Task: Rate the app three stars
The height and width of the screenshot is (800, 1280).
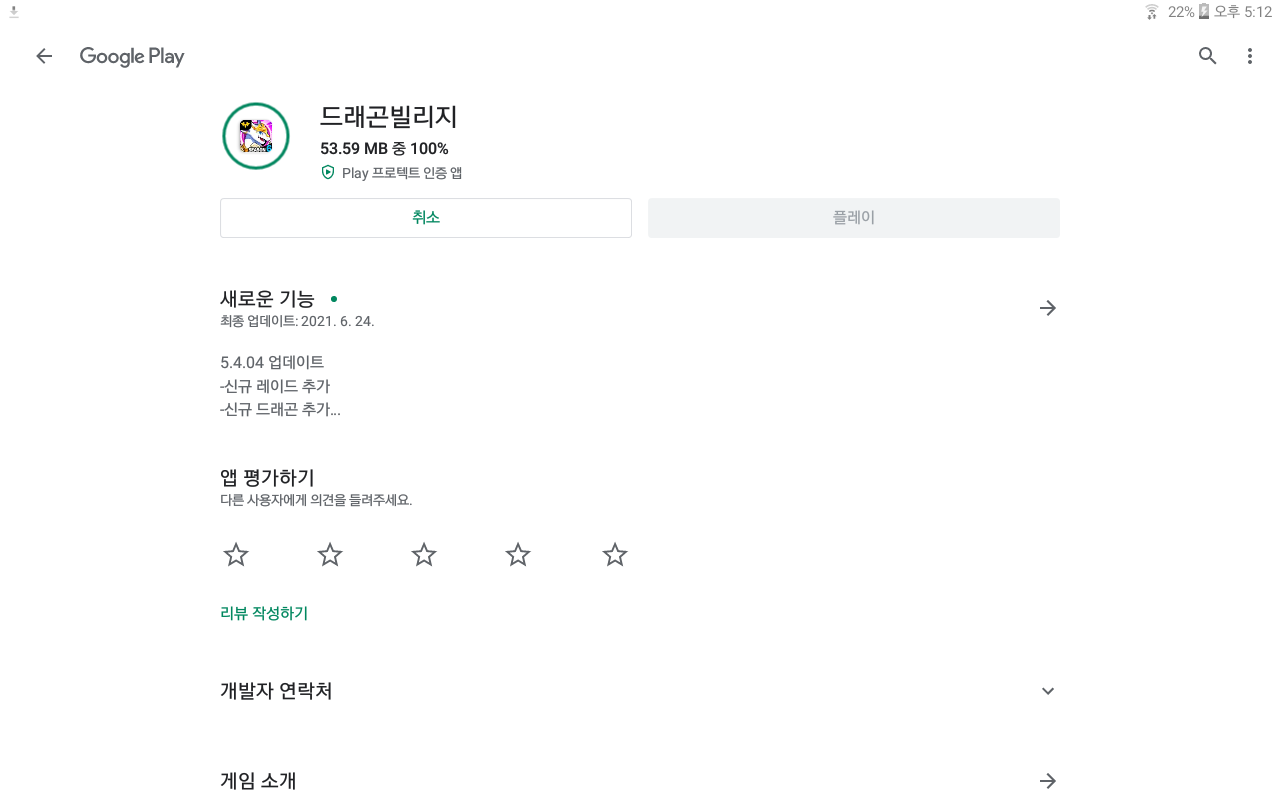Action: click(424, 555)
